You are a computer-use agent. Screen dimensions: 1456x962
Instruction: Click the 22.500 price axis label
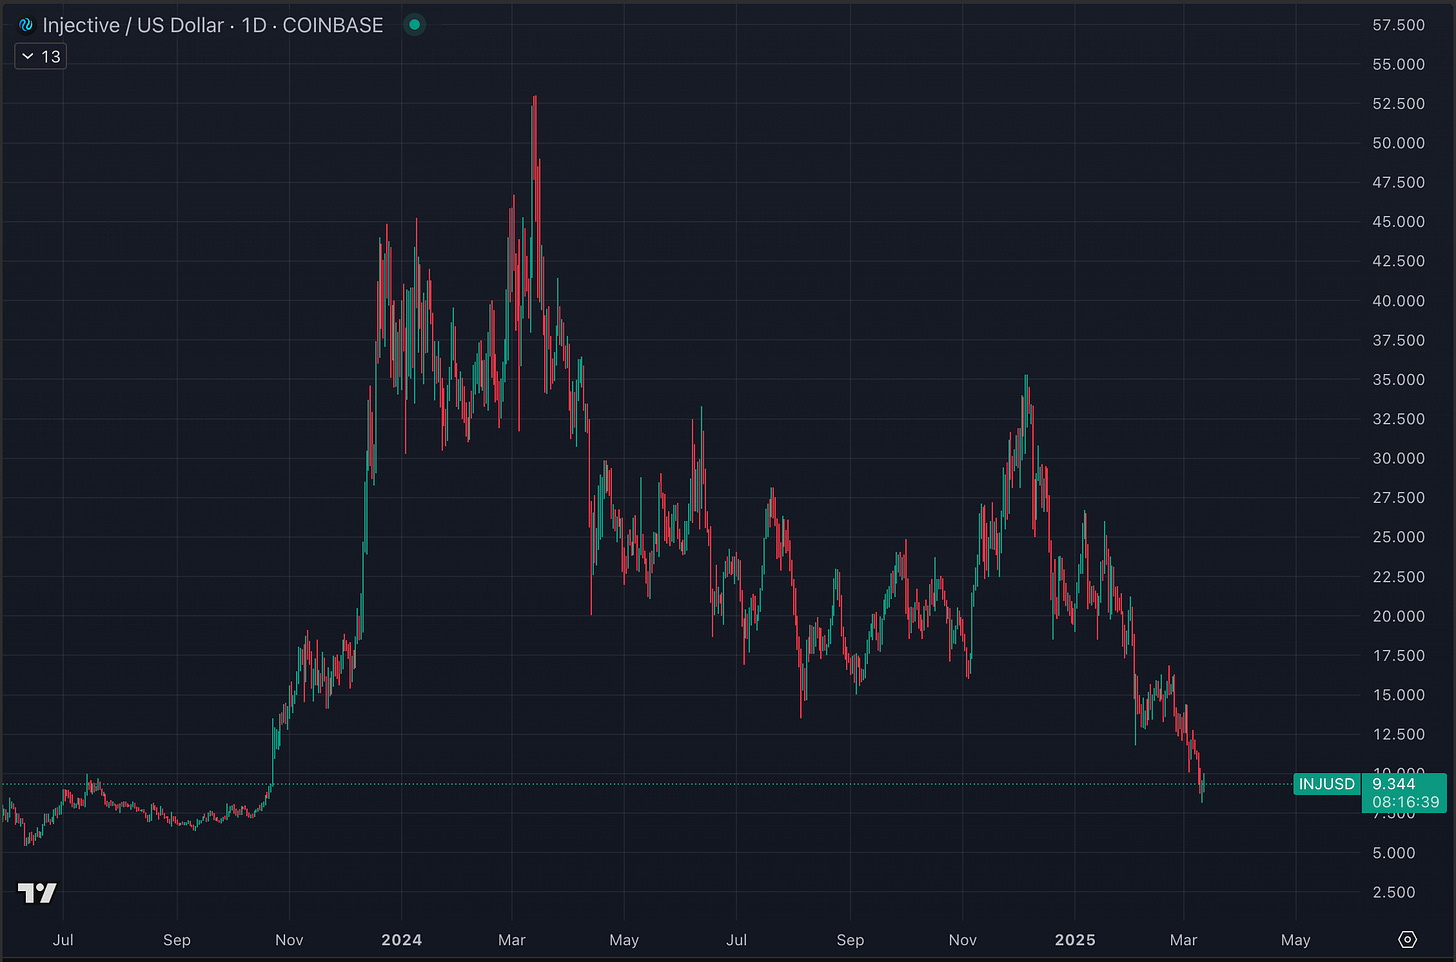(1398, 577)
